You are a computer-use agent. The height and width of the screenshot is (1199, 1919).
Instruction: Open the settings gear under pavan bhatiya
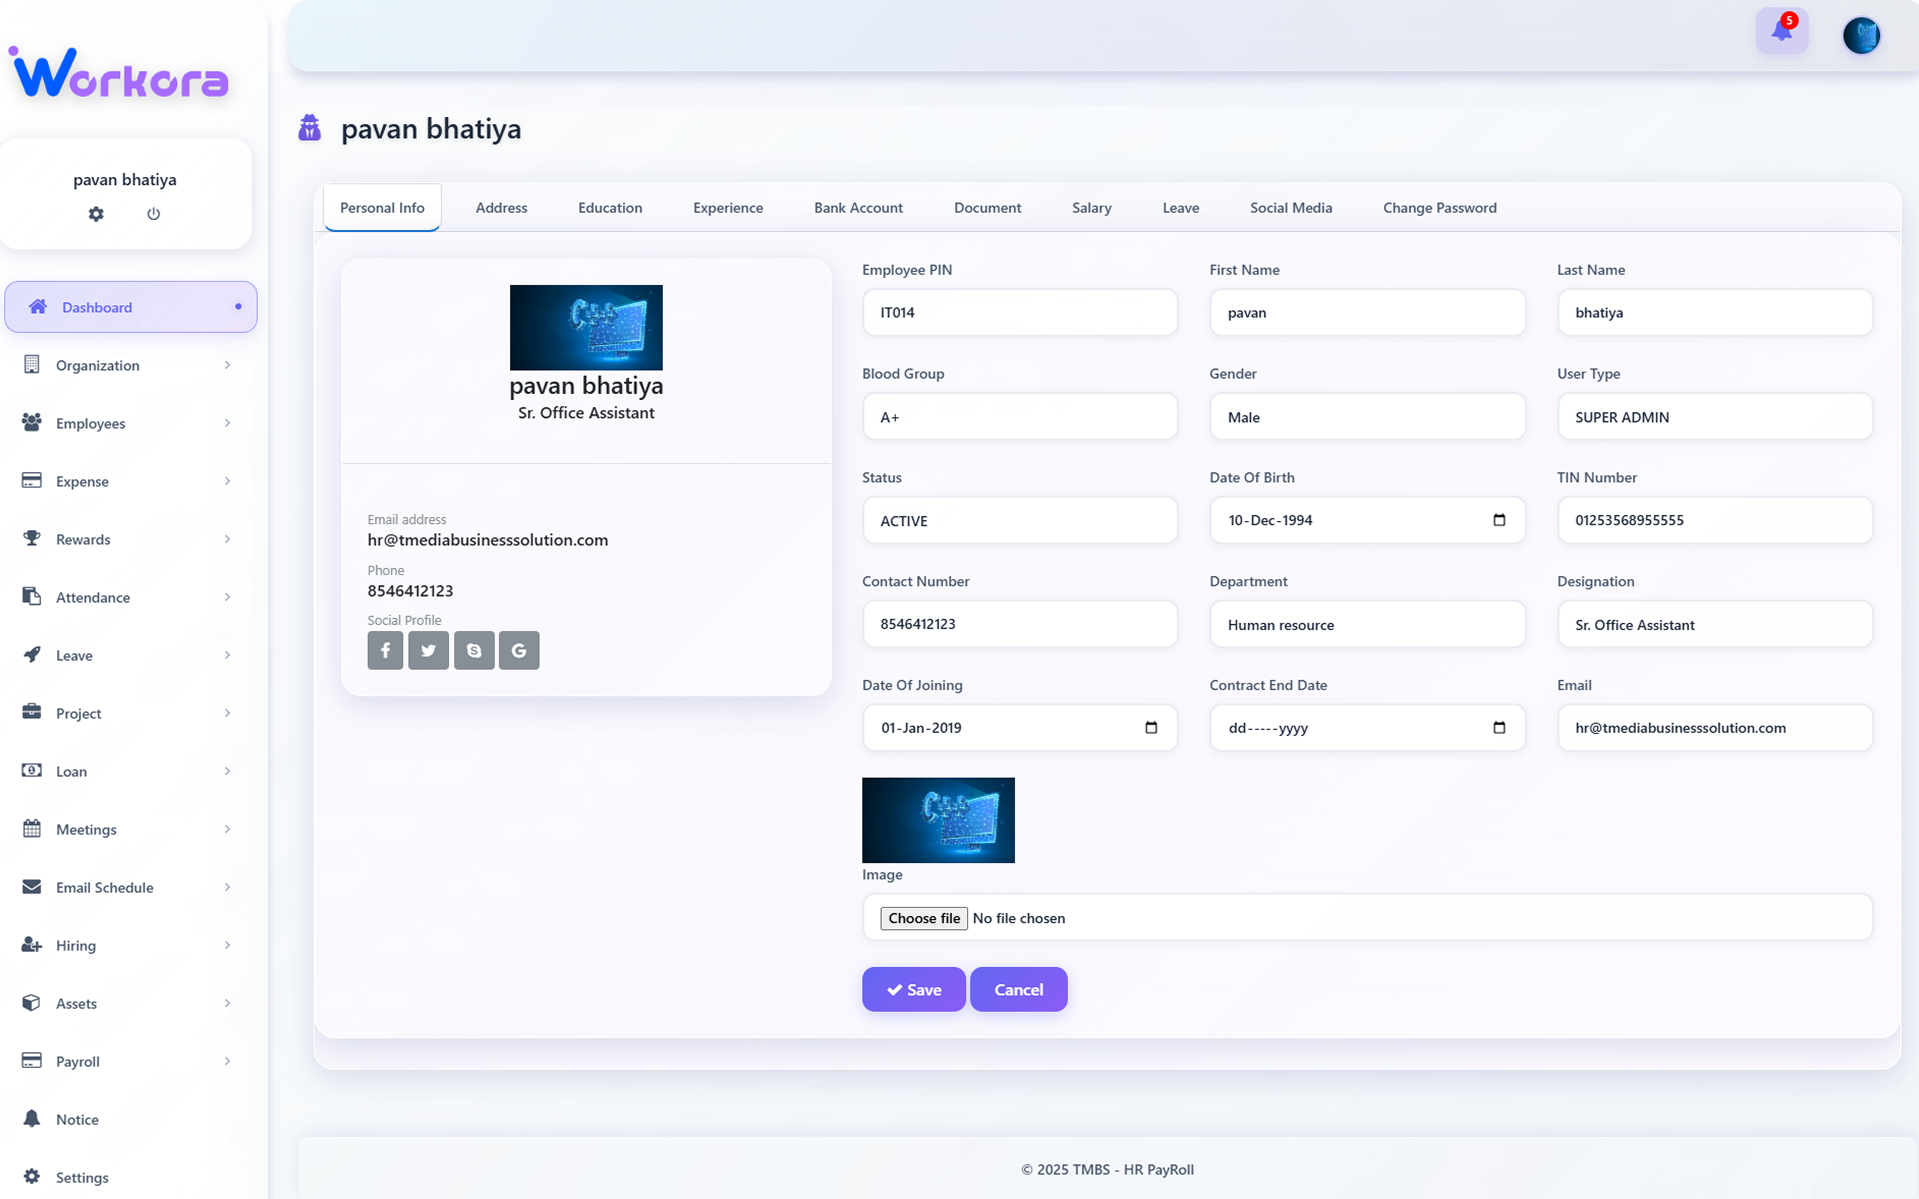click(x=96, y=213)
